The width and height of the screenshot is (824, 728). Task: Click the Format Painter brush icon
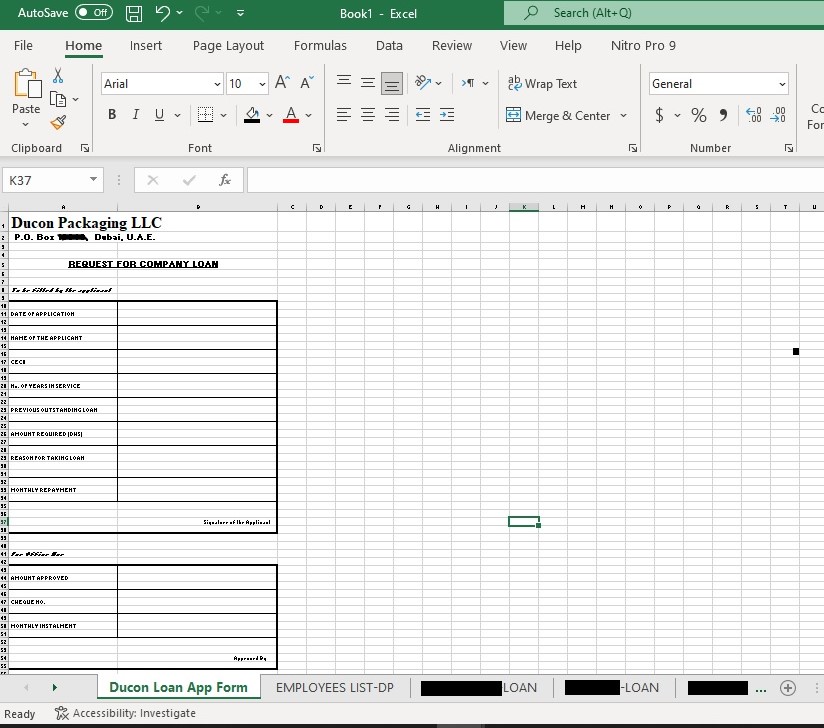coord(58,123)
